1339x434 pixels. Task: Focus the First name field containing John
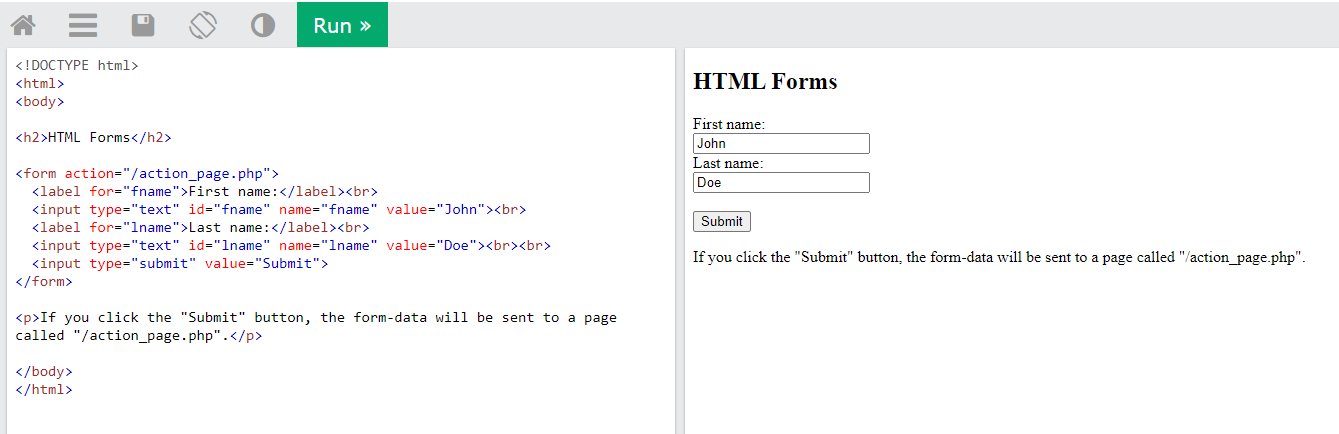coord(781,144)
